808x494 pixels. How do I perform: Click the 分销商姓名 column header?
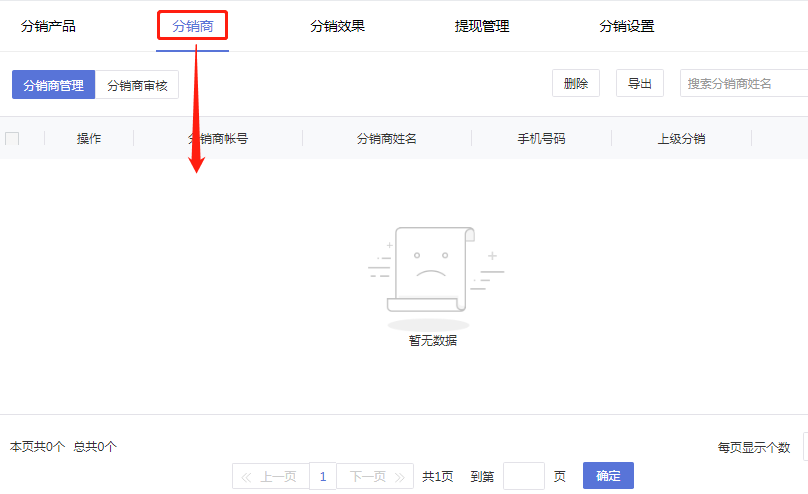coord(386,139)
